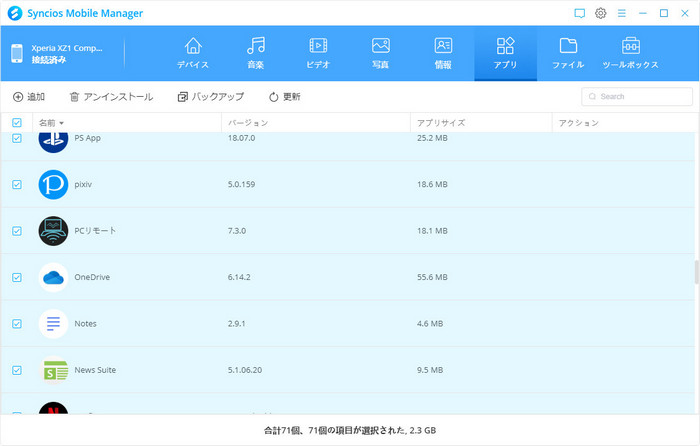Click the settings gear icon in title bar
The width and height of the screenshot is (700, 446).
pos(601,13)
